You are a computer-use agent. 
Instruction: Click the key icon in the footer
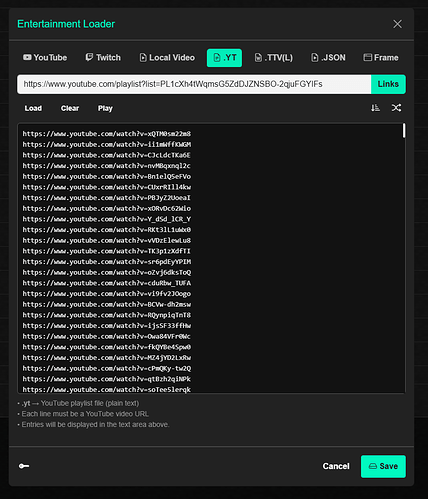point(24,466)
